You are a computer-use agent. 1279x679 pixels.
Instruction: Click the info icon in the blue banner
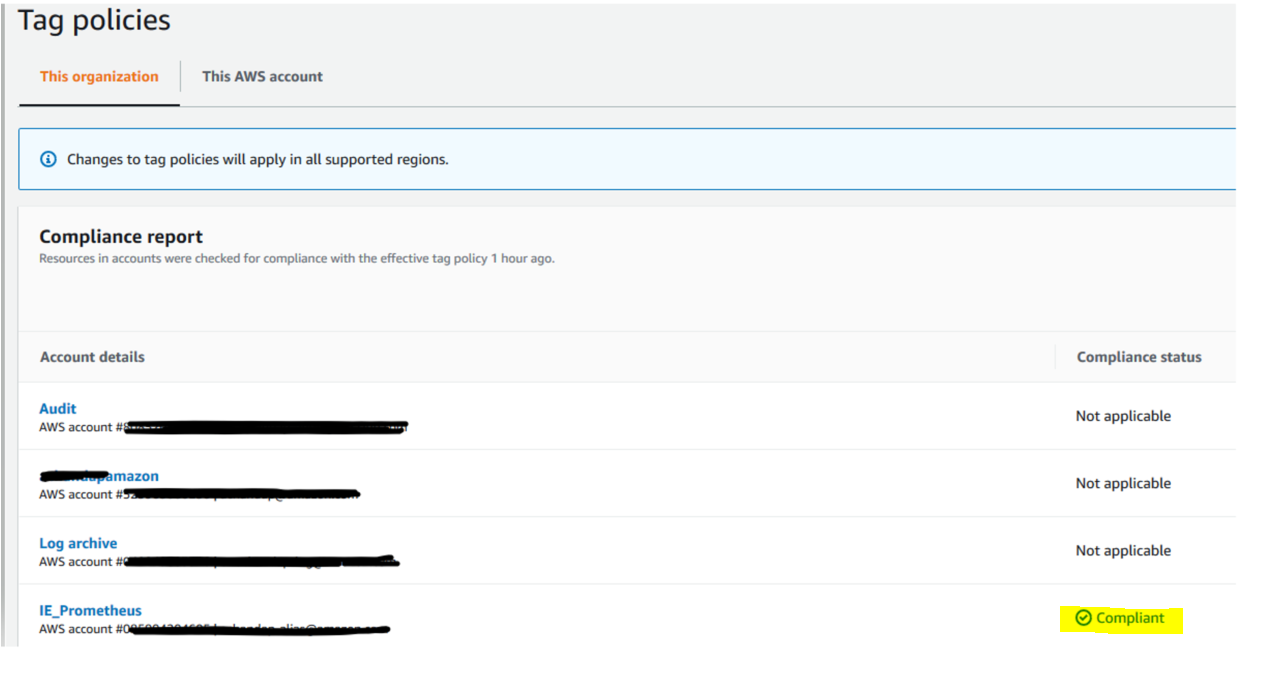pyautogui.click(x=47, y=159)
